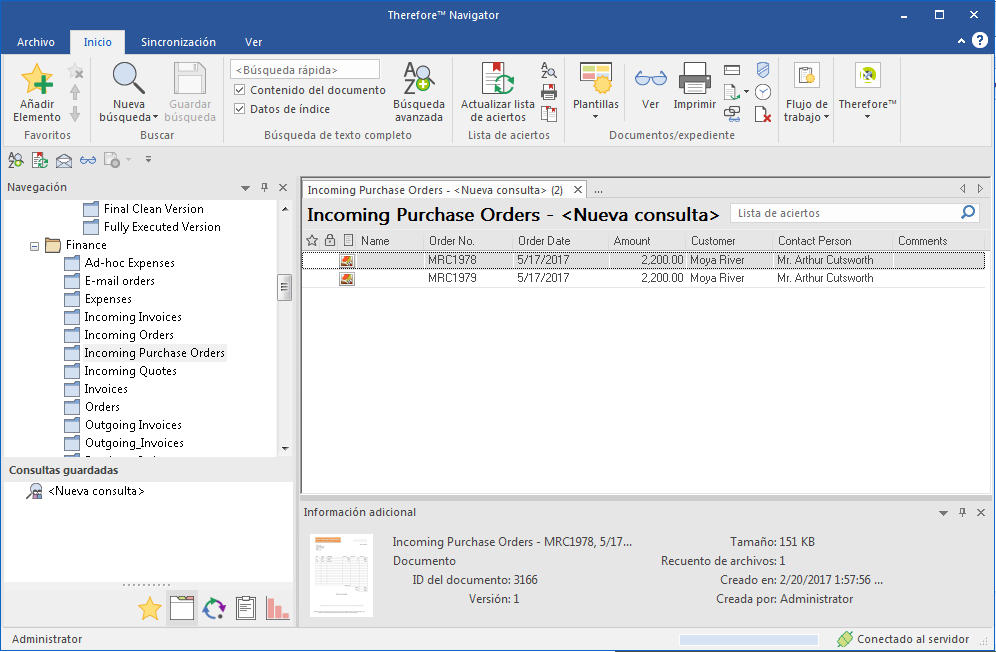Pin the Navegación panel
This screenshot has width=996, height=652.
pyautogui.click(x=264, y=187)
